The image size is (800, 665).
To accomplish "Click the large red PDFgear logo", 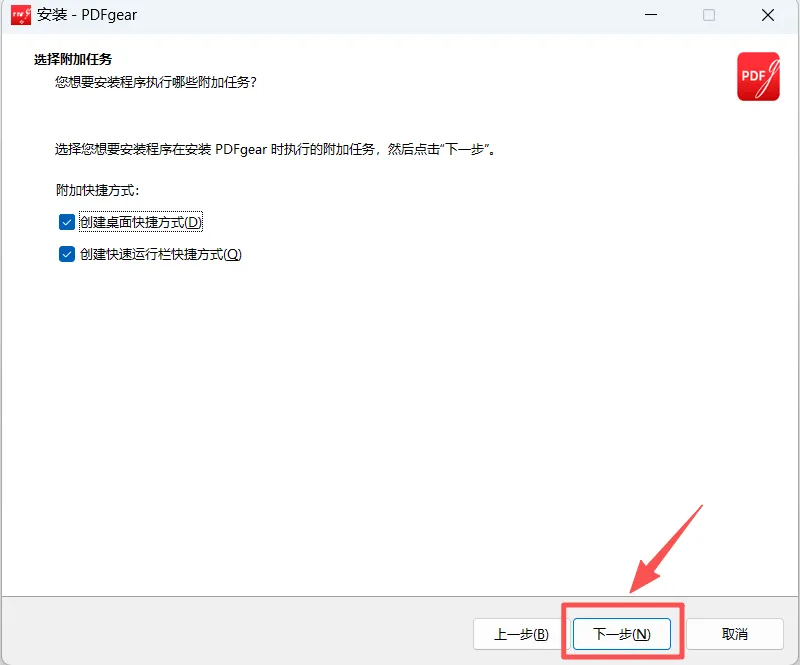I will tap(758, 77).
